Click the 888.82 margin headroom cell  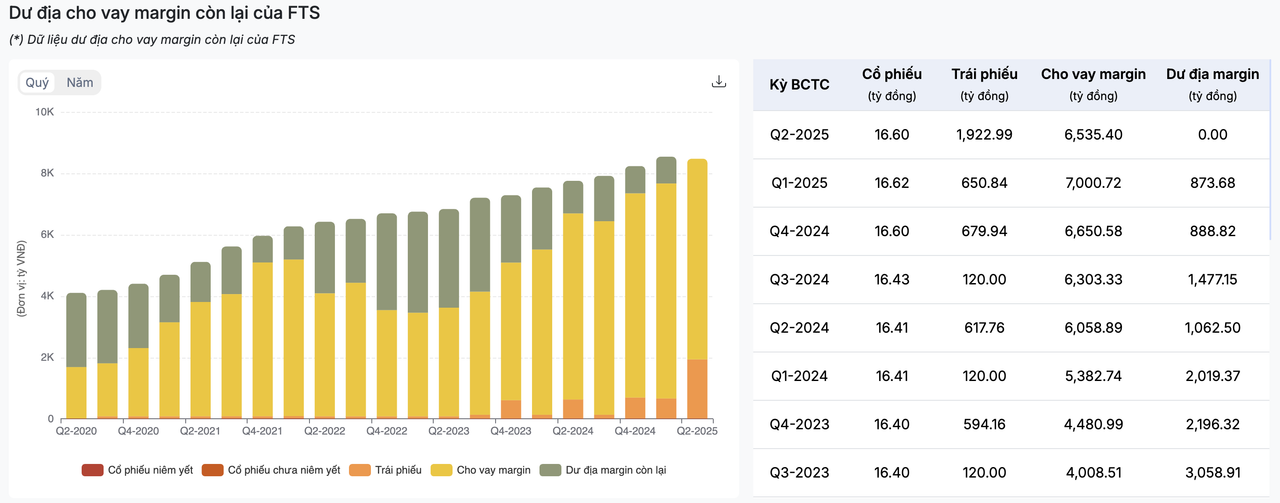pos(1212,231)
